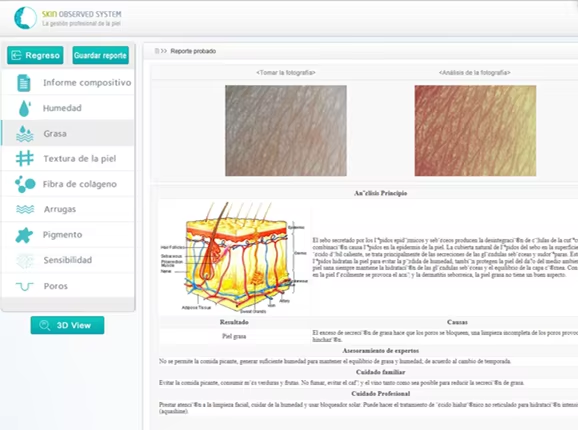View the Sensibilidad section label
Screen dimensions: 578x430
[68, 260]
